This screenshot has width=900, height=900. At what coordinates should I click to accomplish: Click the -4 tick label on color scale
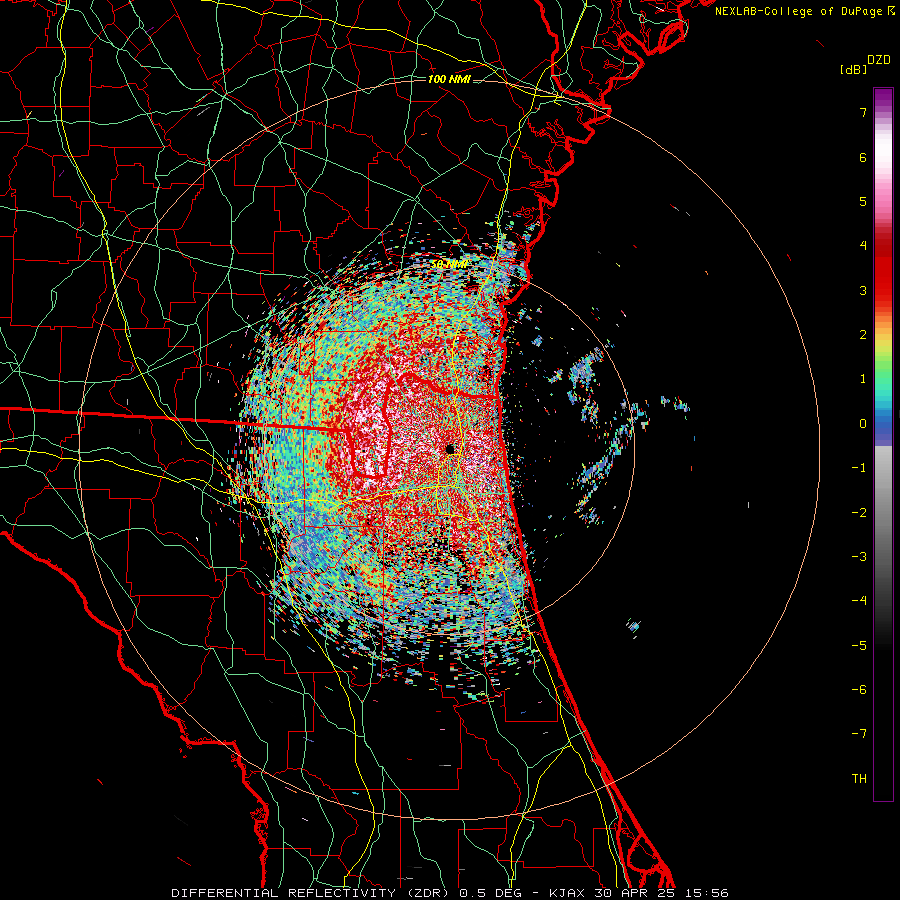[859, 601]
